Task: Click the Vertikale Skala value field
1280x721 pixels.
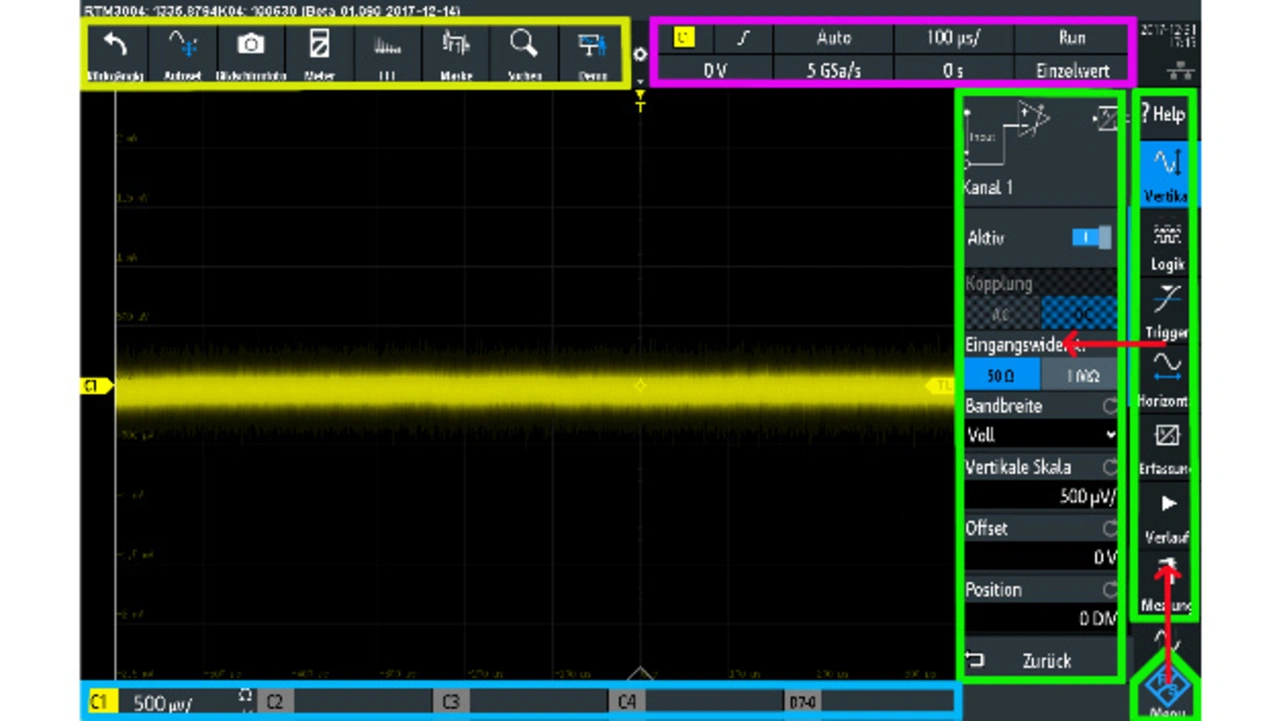Action: point(1040,496)
